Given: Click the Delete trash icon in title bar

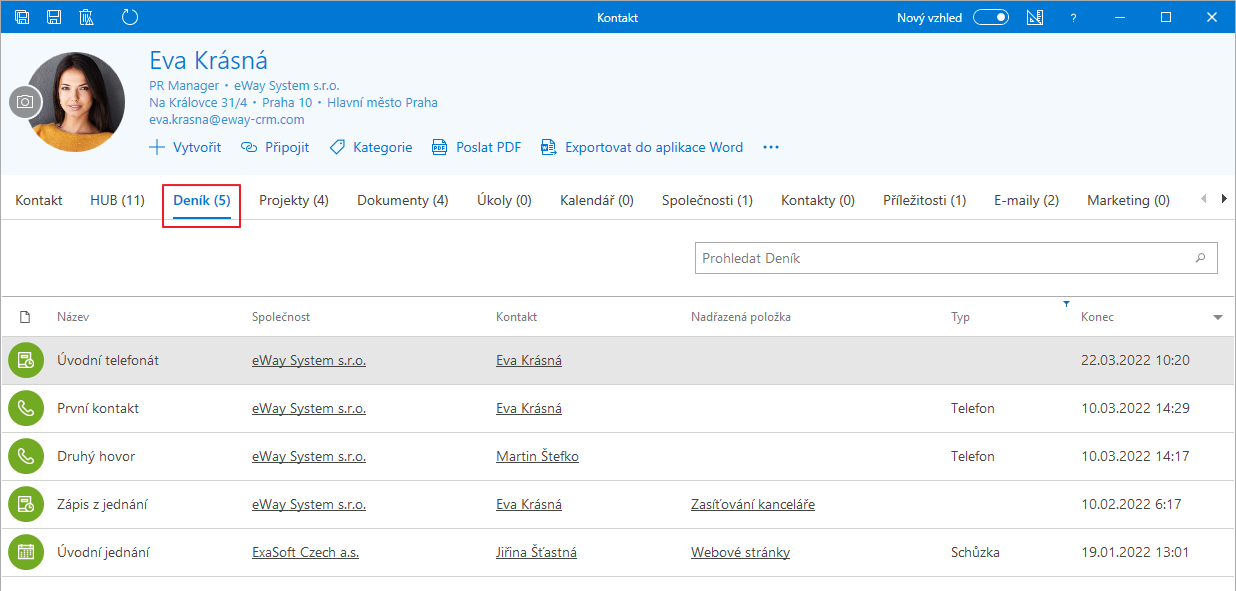Looking at the screenshot, I should (86, 17).
